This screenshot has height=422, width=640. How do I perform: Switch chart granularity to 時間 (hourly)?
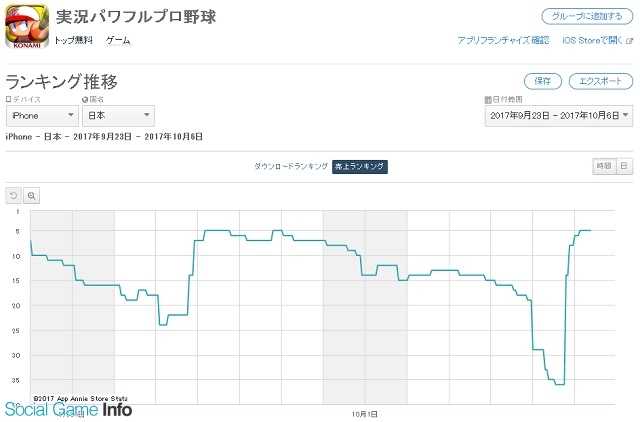(604, 166)
